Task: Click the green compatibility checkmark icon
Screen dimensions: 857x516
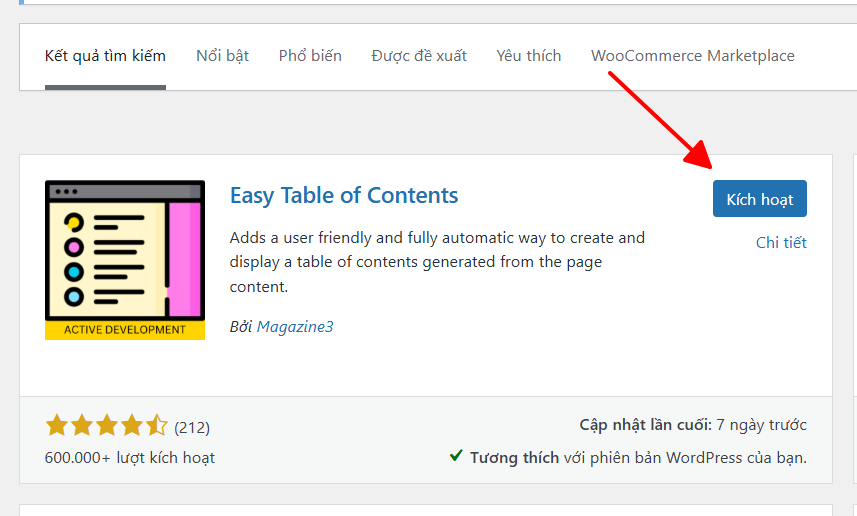Action: pos(456,455)
